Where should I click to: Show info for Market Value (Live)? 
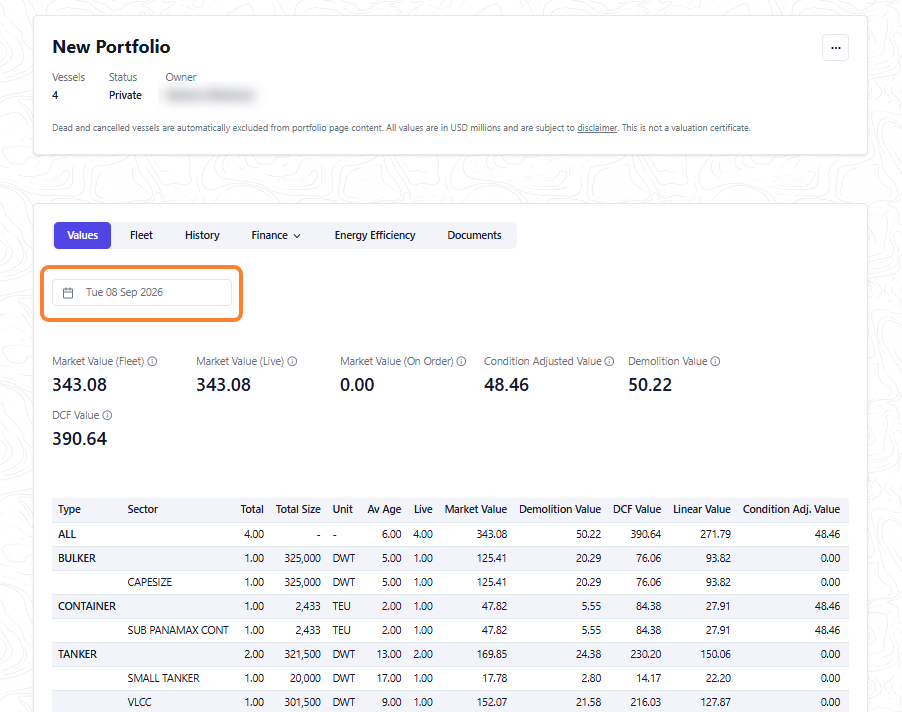292,361
